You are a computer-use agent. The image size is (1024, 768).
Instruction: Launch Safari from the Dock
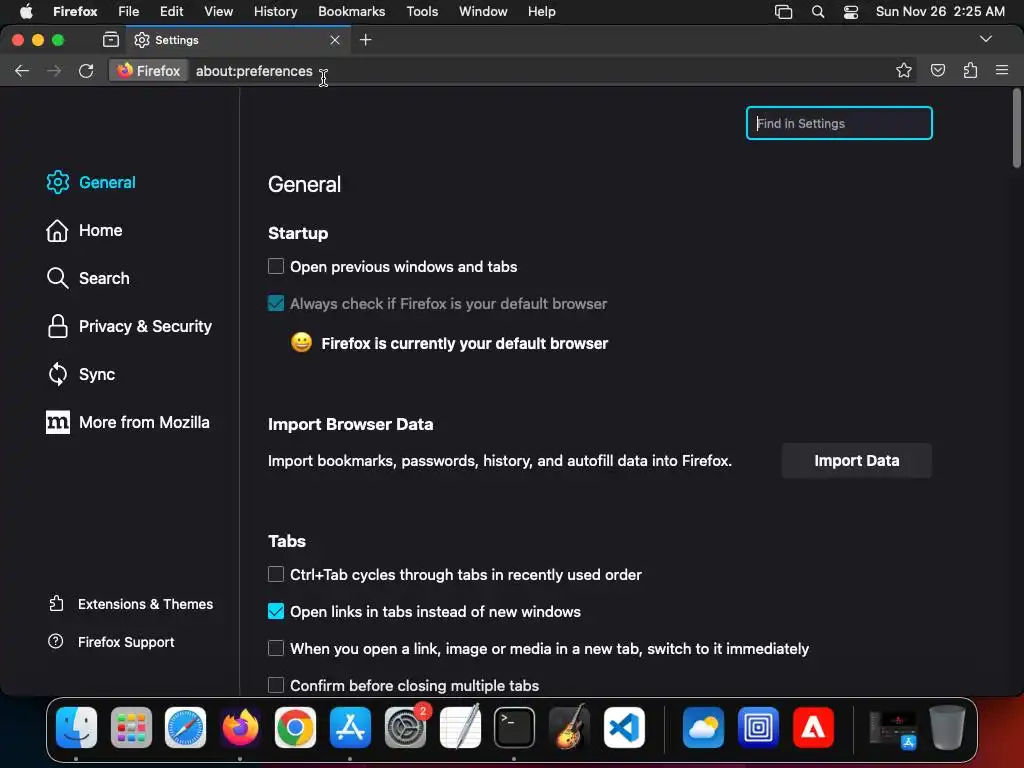185,727
